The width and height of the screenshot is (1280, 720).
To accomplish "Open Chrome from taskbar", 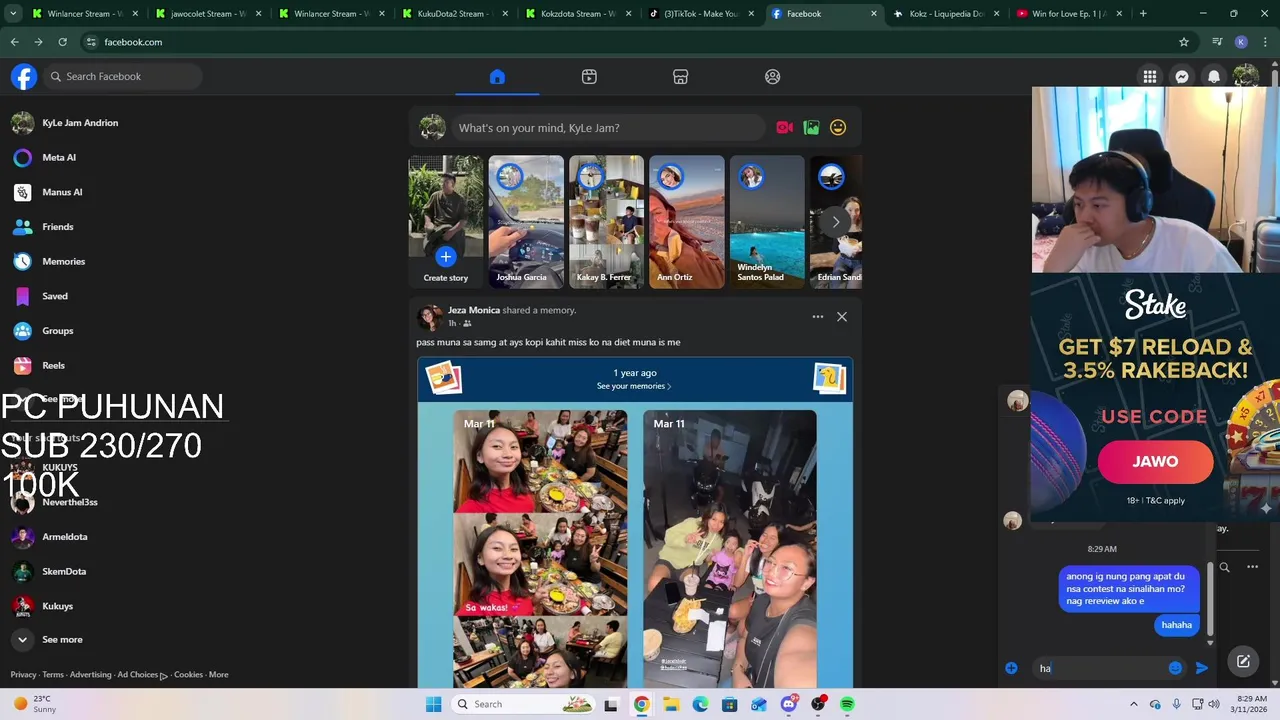I will pos(641,704).
